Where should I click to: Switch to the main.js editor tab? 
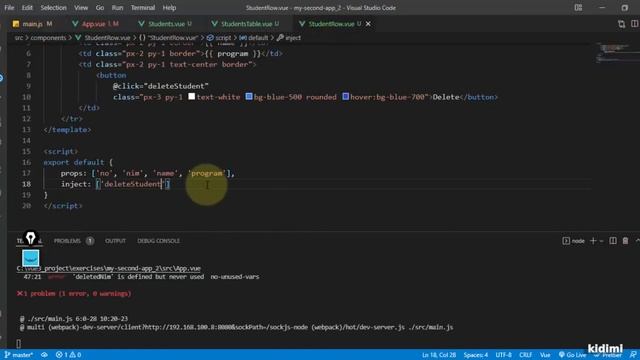coord(33,24)
